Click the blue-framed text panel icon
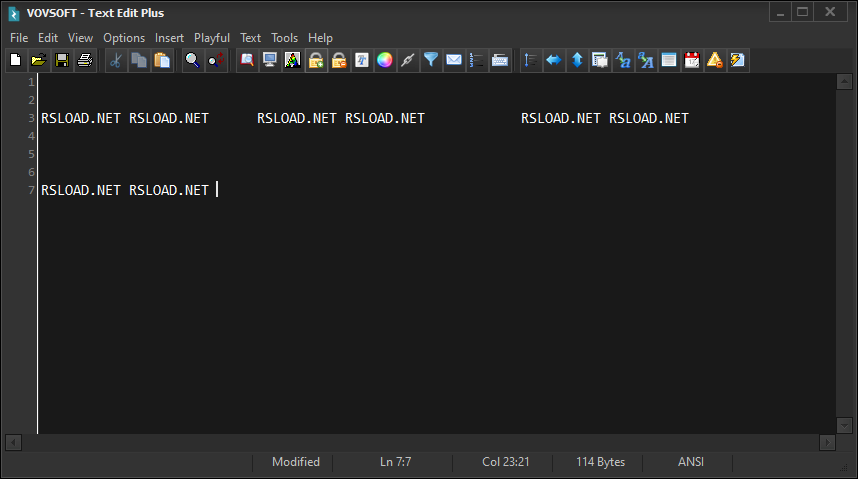This screenshot has width=858, height=479. click(x=669, y=60)
